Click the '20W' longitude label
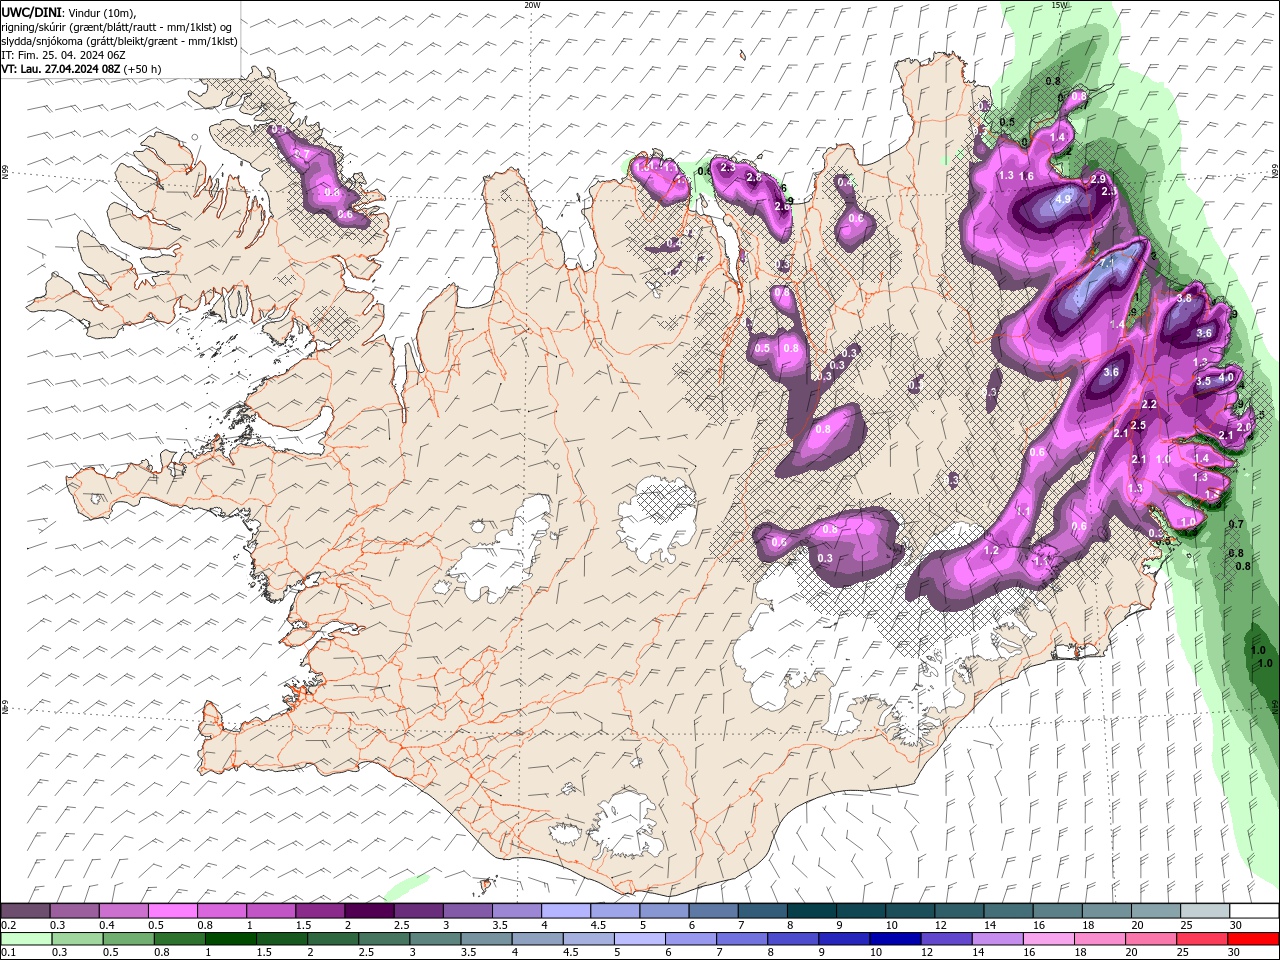1280x960 pixels. click(532, 5)
